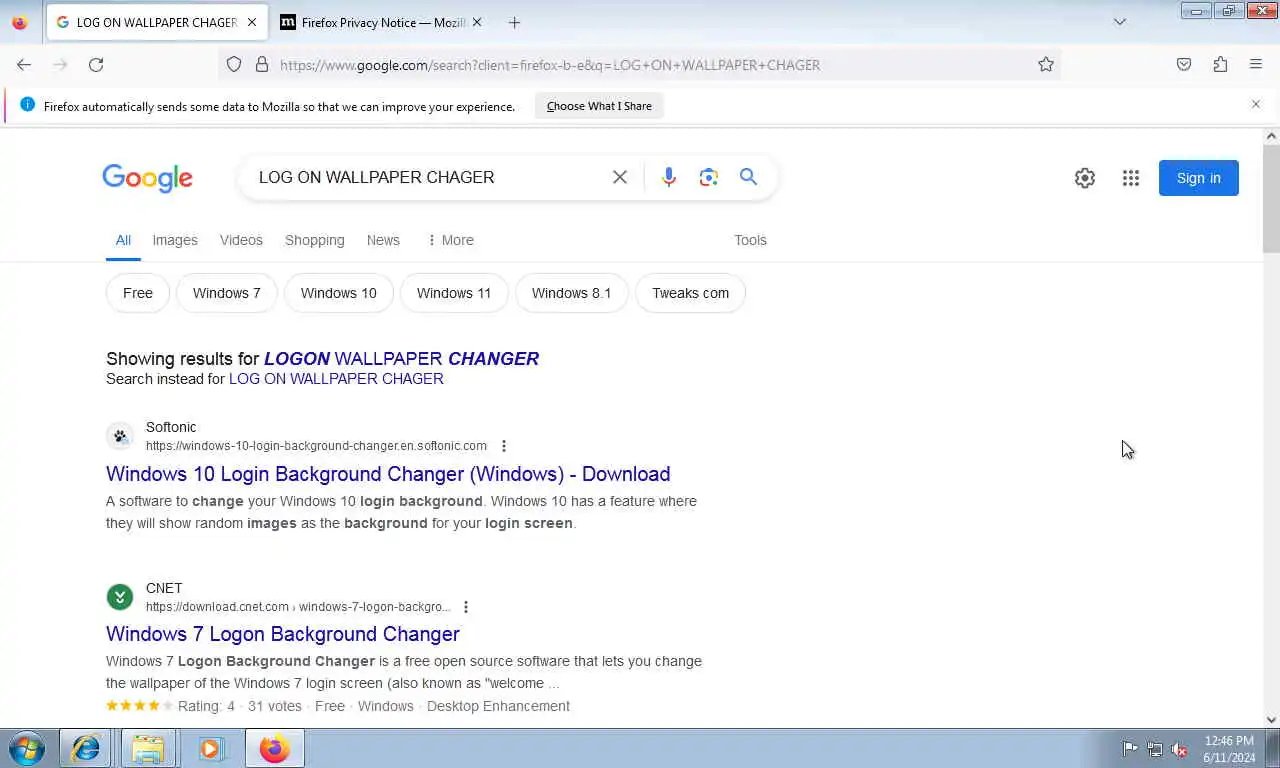Open Softonic result options menu

pyautogui.click(x=504, y=446)
